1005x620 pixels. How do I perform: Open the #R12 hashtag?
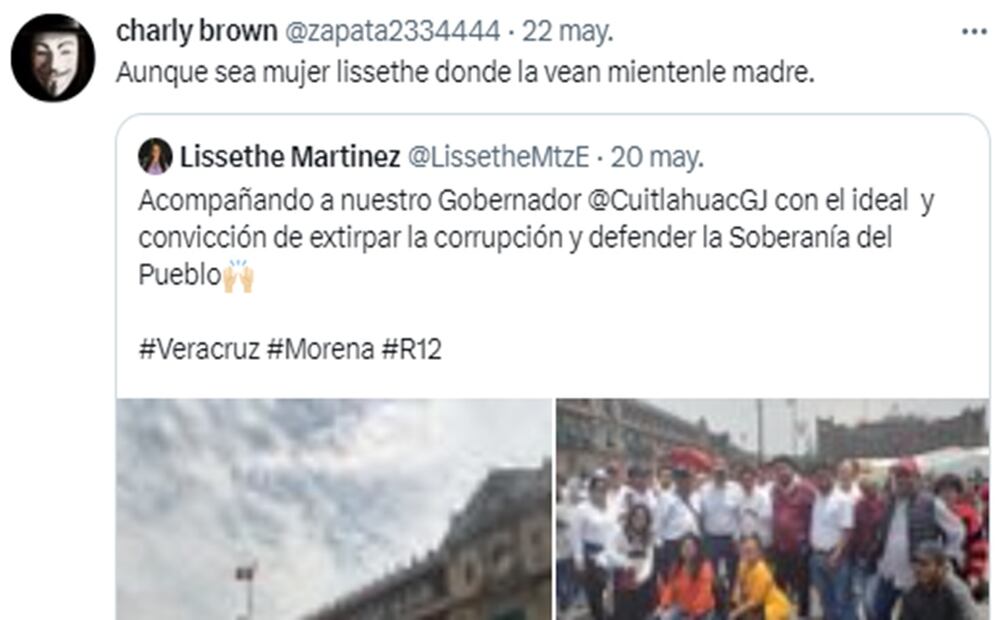[x=411, y=350]
